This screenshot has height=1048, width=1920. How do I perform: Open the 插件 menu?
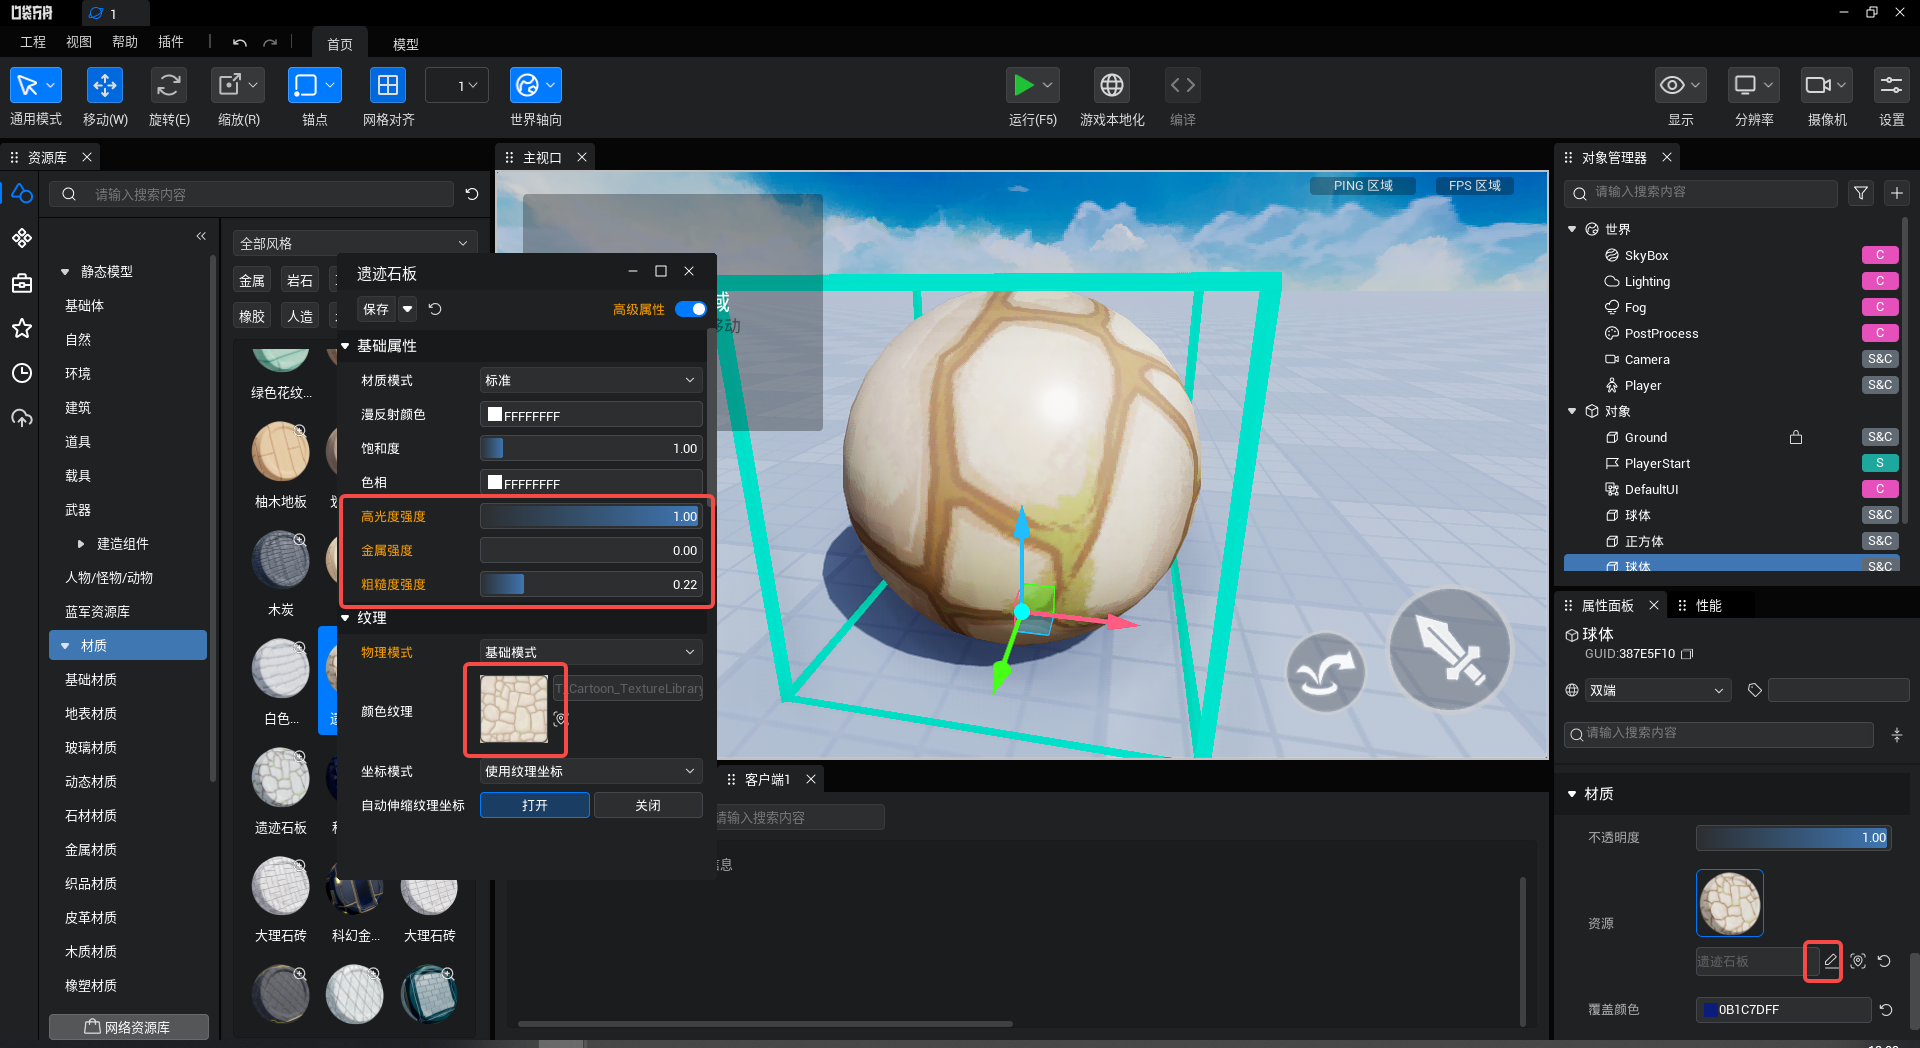pos(171,42)
